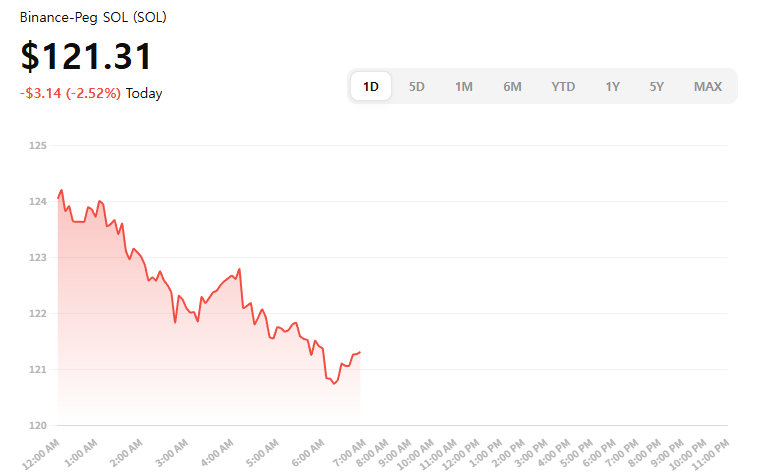The image size is (758, 472).
Task: Switch chart to 1Y range
Action: [612, 86]
